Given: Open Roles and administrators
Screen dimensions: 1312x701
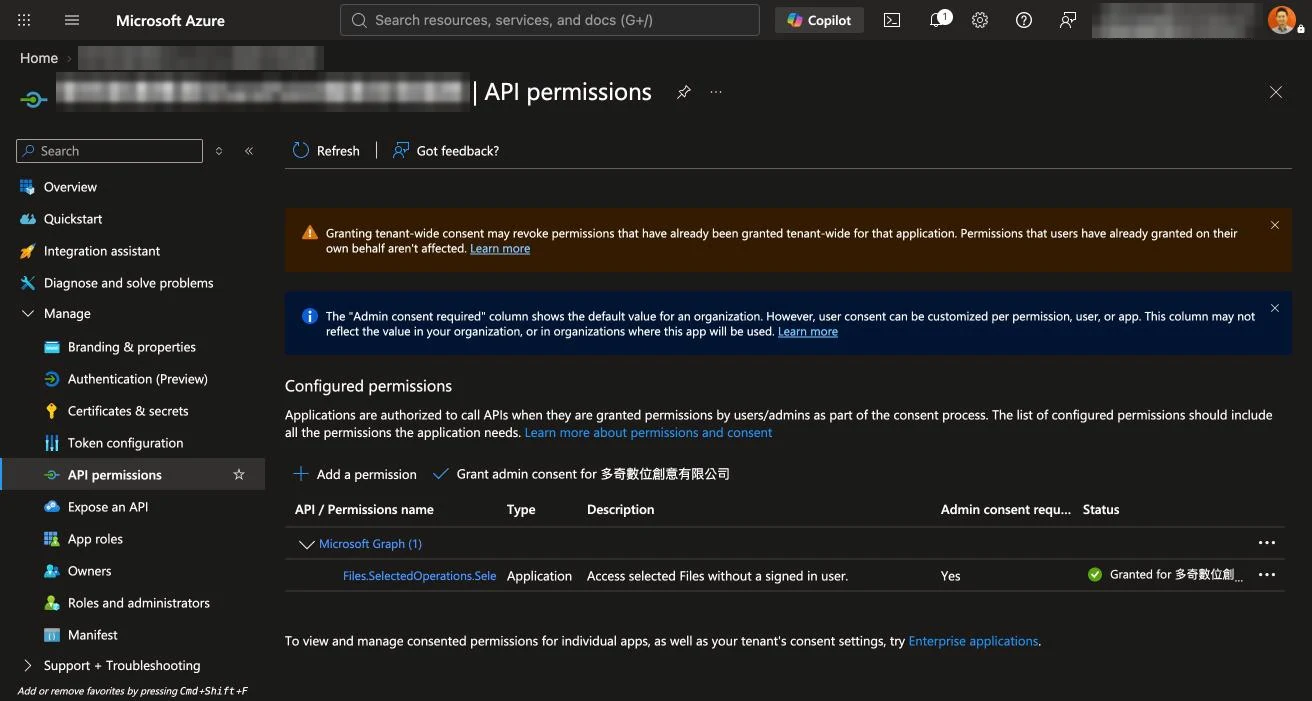Looking at the screenshot, I should click(139, 603).
